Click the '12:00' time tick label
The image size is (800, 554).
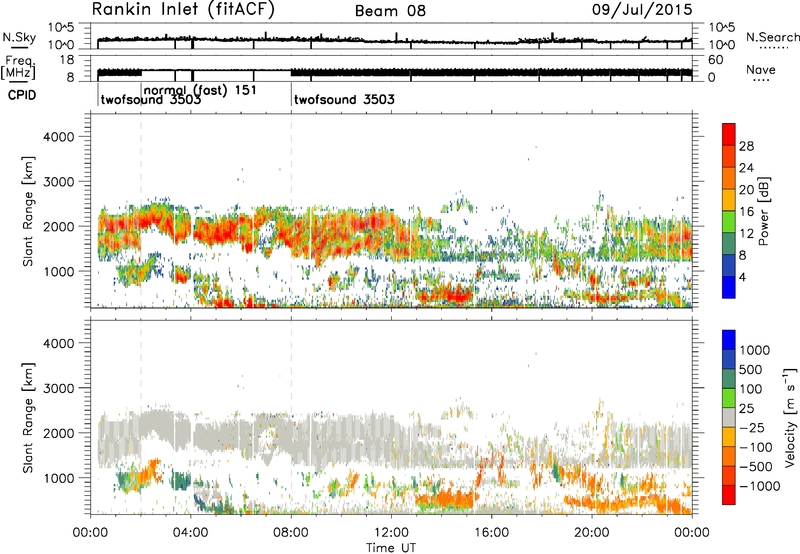(391, 533)
